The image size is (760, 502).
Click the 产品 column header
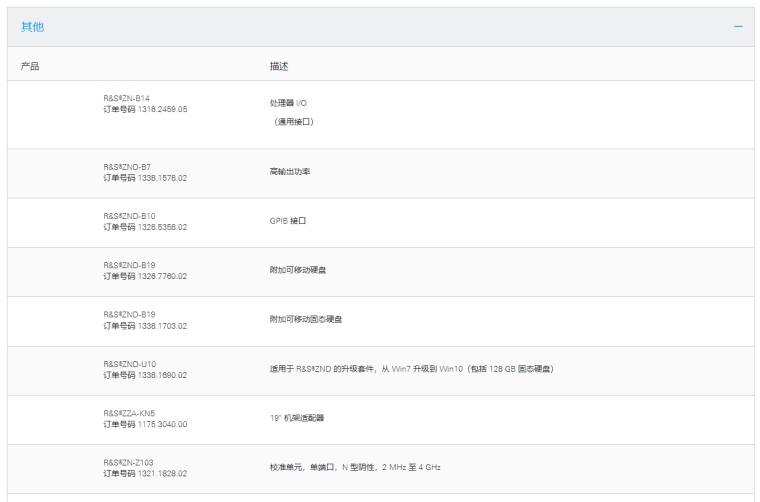click(x=30, y=66)
